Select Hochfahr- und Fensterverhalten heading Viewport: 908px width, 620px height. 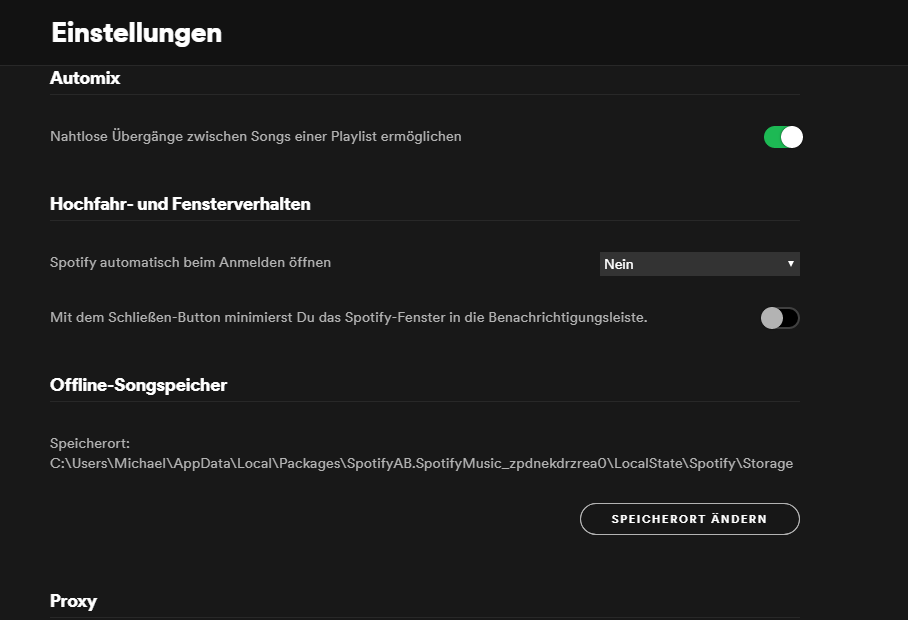pos(180,204)
